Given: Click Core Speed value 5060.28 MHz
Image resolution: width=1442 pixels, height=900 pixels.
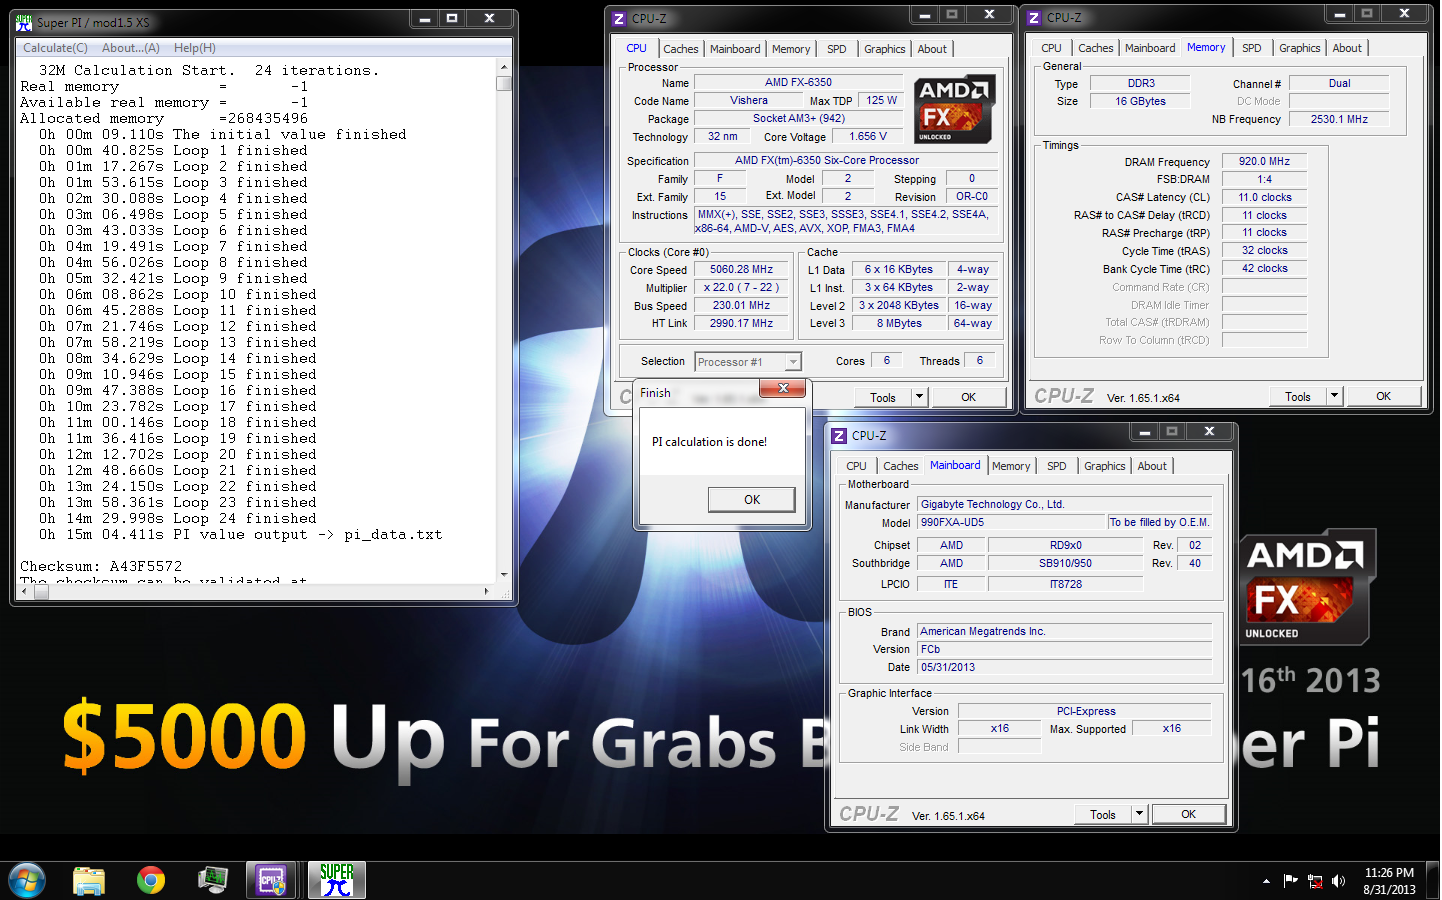Looking at the screenshot, I should click(742, 269).
